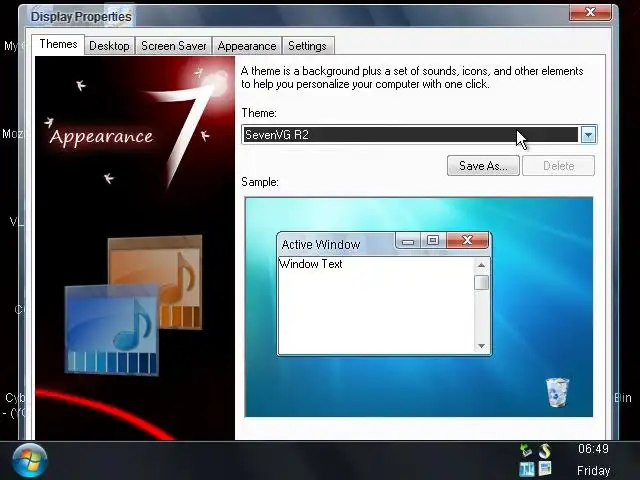Click the Active Window title bar
The width and height of the screenshot is (640, 480).
point(336,244)
